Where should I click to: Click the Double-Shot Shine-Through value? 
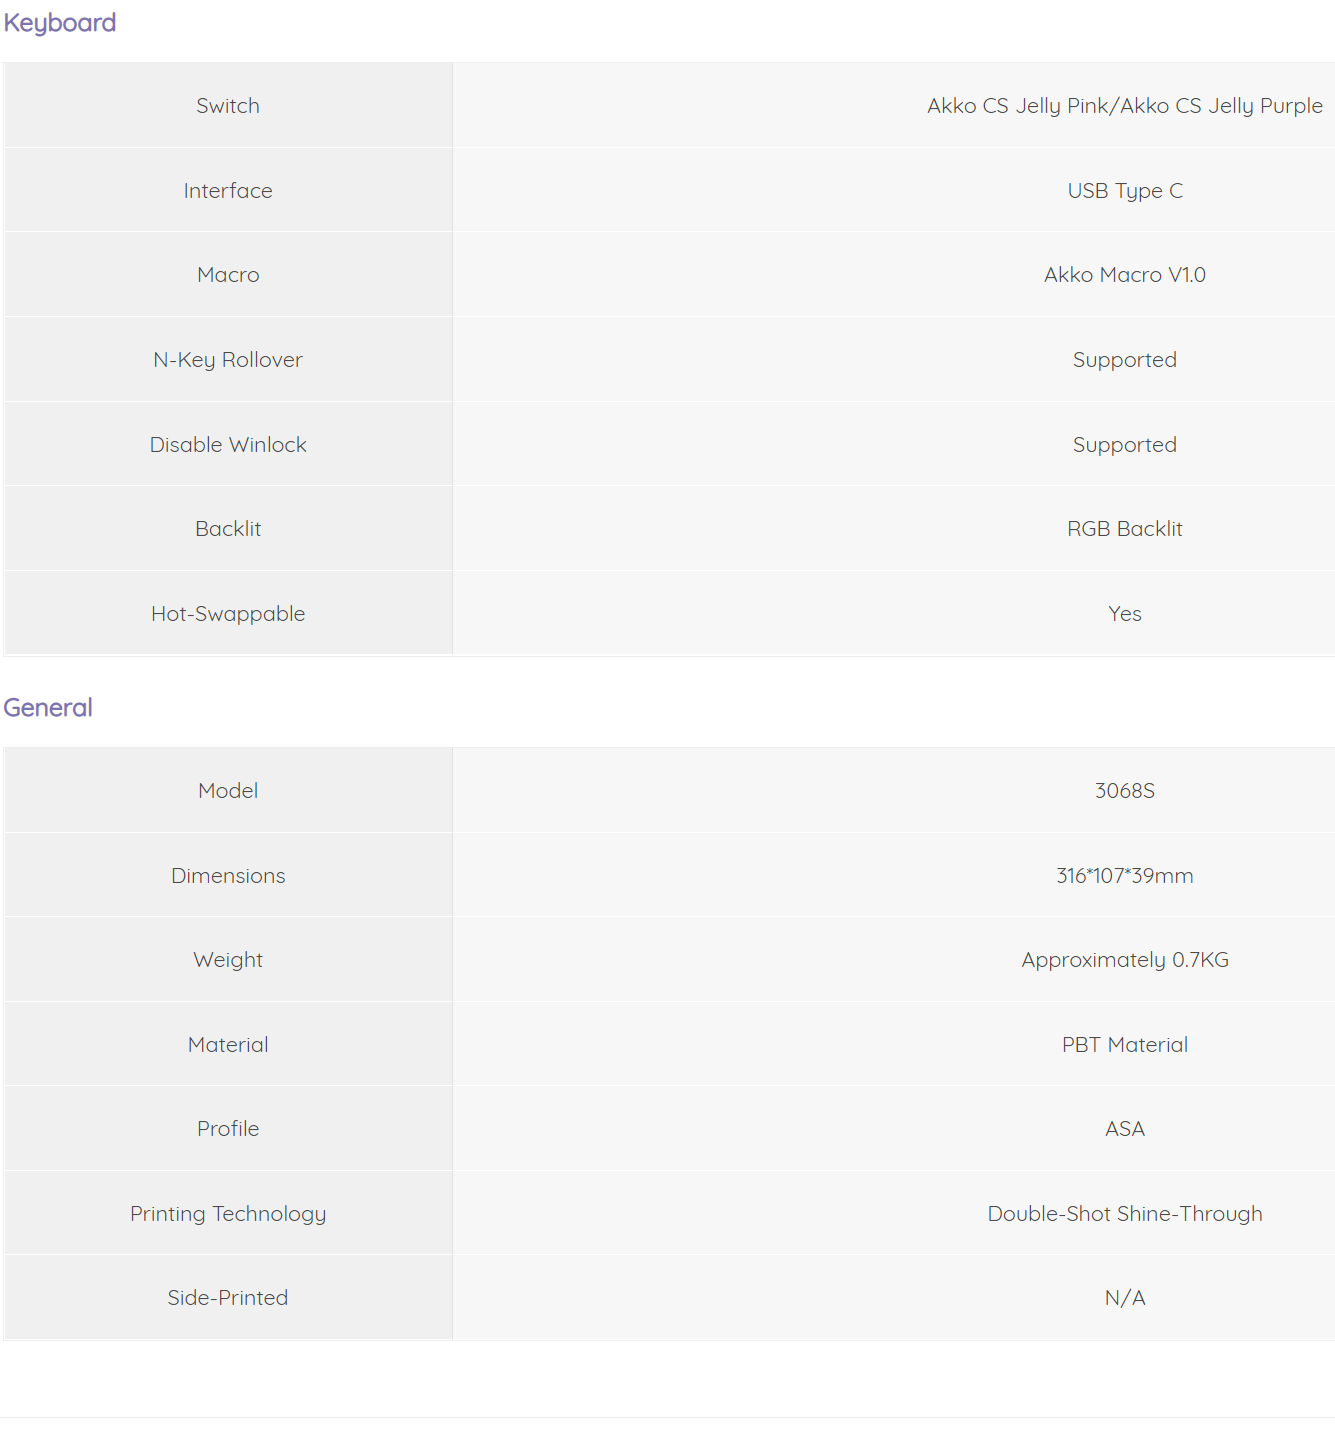(1125, 1214)
